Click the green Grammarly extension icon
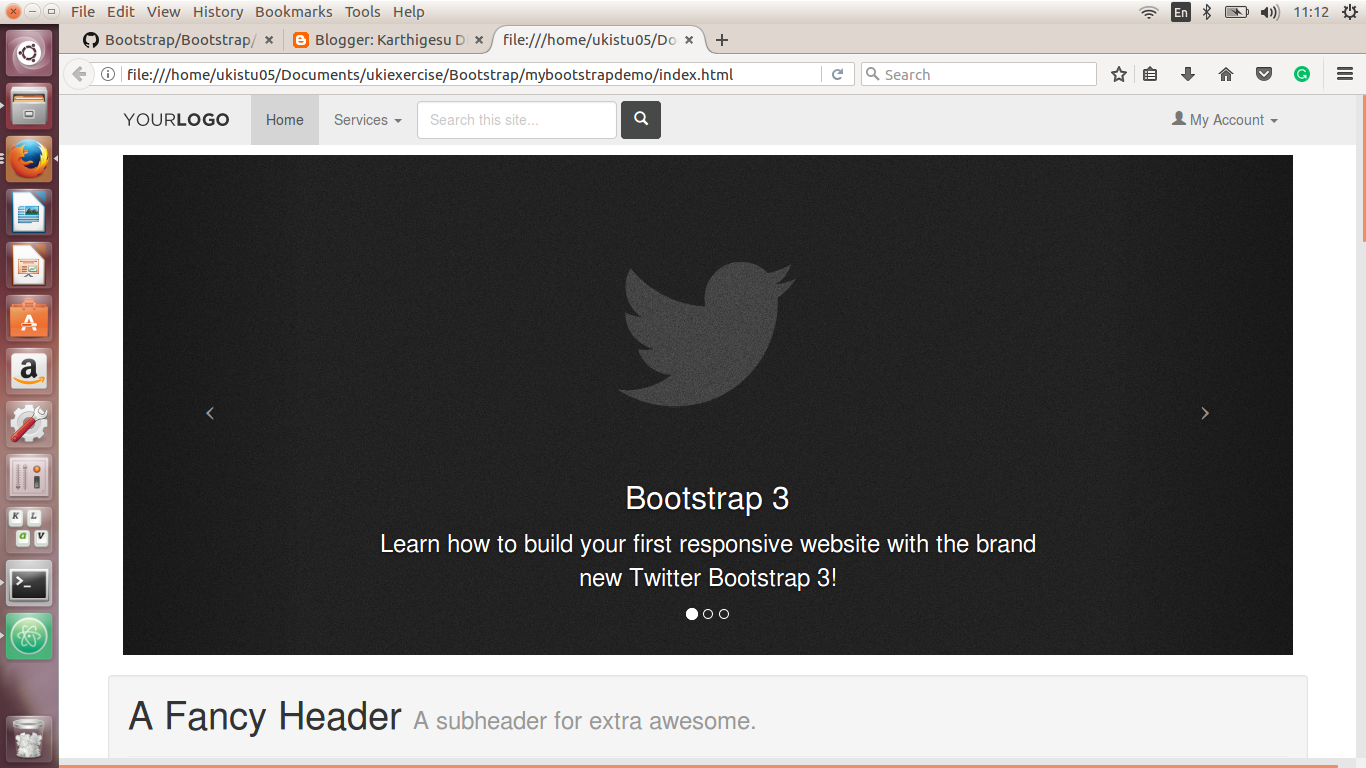This screenshot has height=768, width=1366. click(1302, 74)
